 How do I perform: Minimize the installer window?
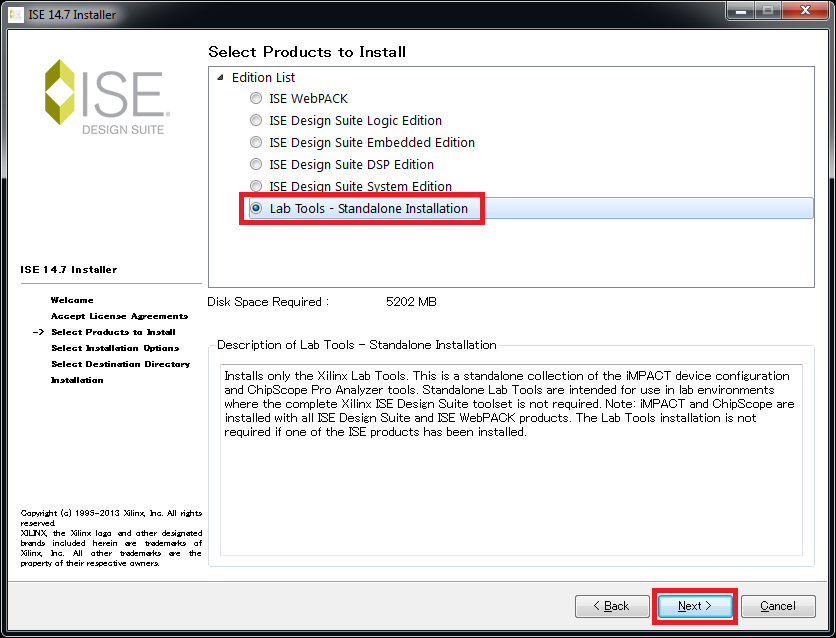point(740,11)
